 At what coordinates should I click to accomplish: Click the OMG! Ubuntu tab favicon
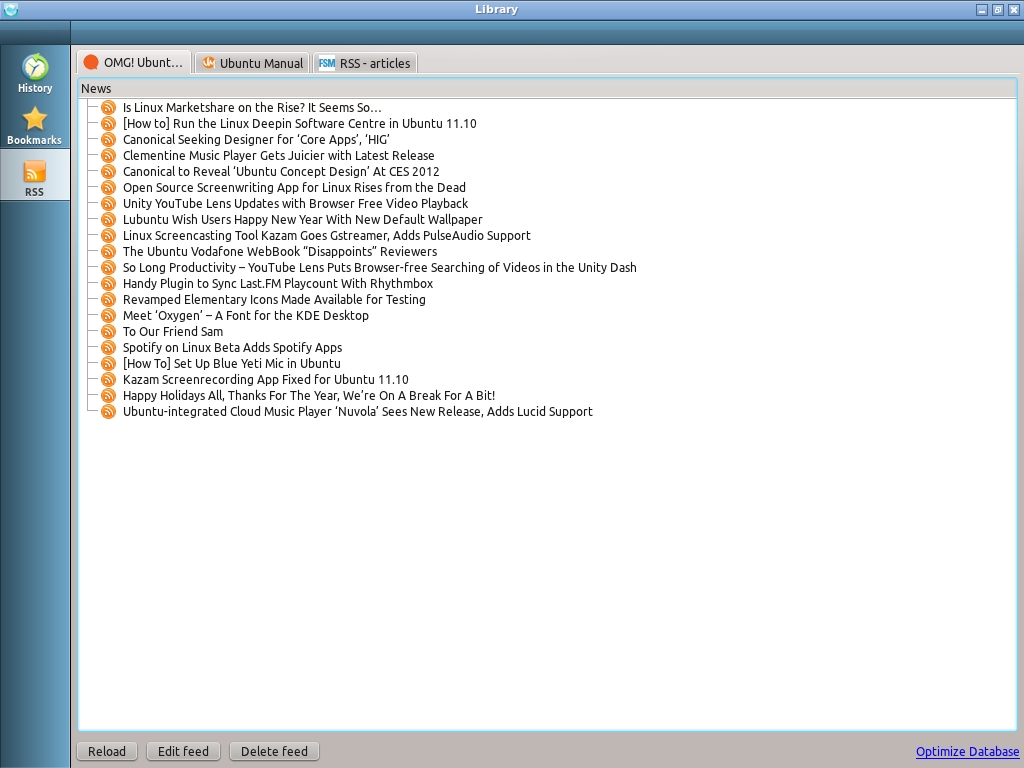91,63
